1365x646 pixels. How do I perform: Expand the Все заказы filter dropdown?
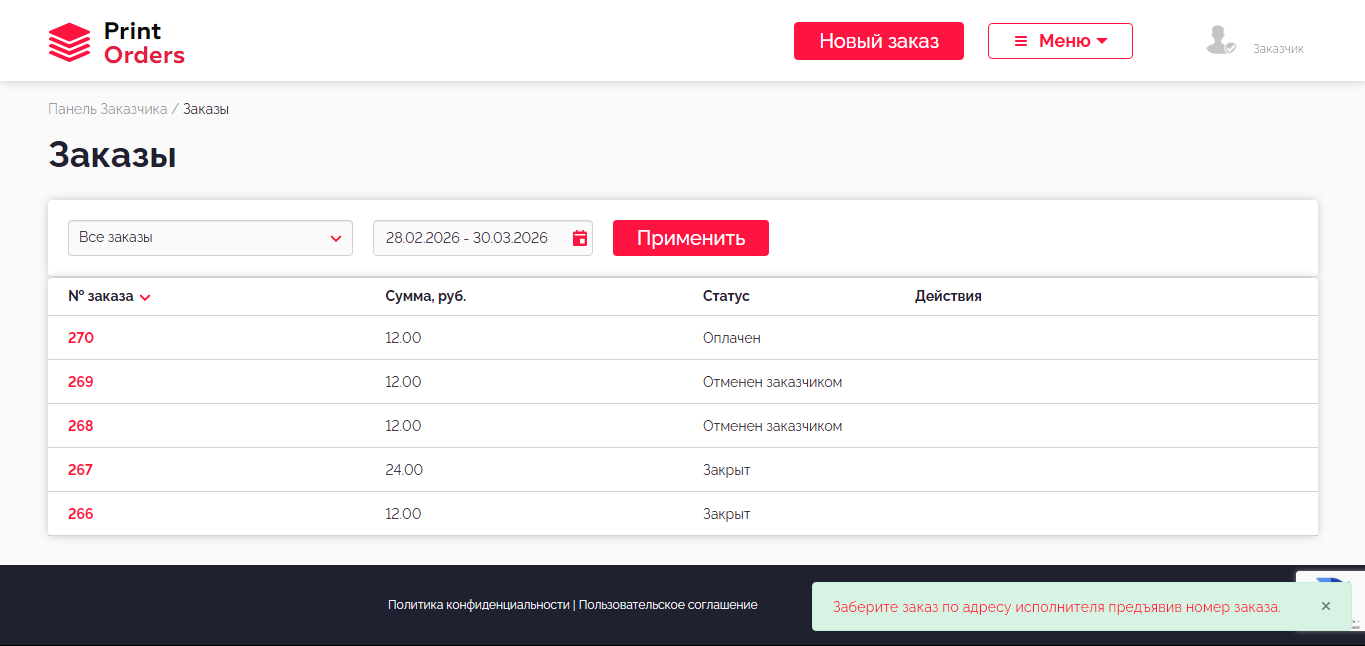click(x=210, y=238)
